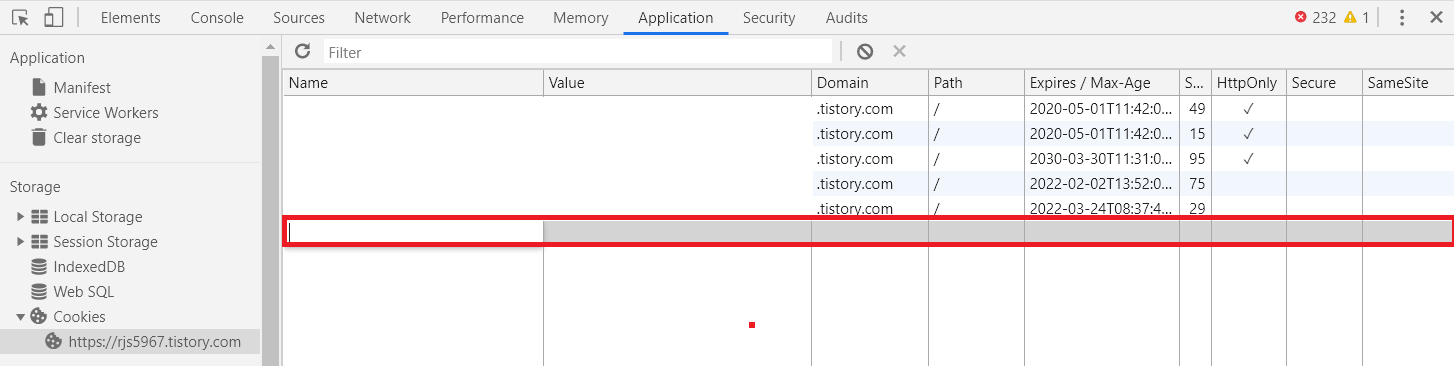Switch to the Memory tab

[x=580, y=18]
